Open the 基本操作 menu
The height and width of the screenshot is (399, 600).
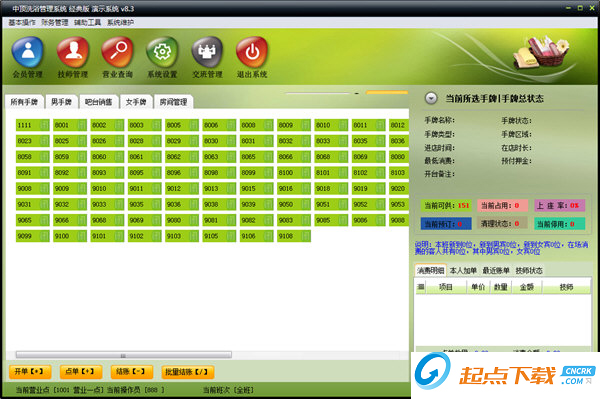pos(22,23)
